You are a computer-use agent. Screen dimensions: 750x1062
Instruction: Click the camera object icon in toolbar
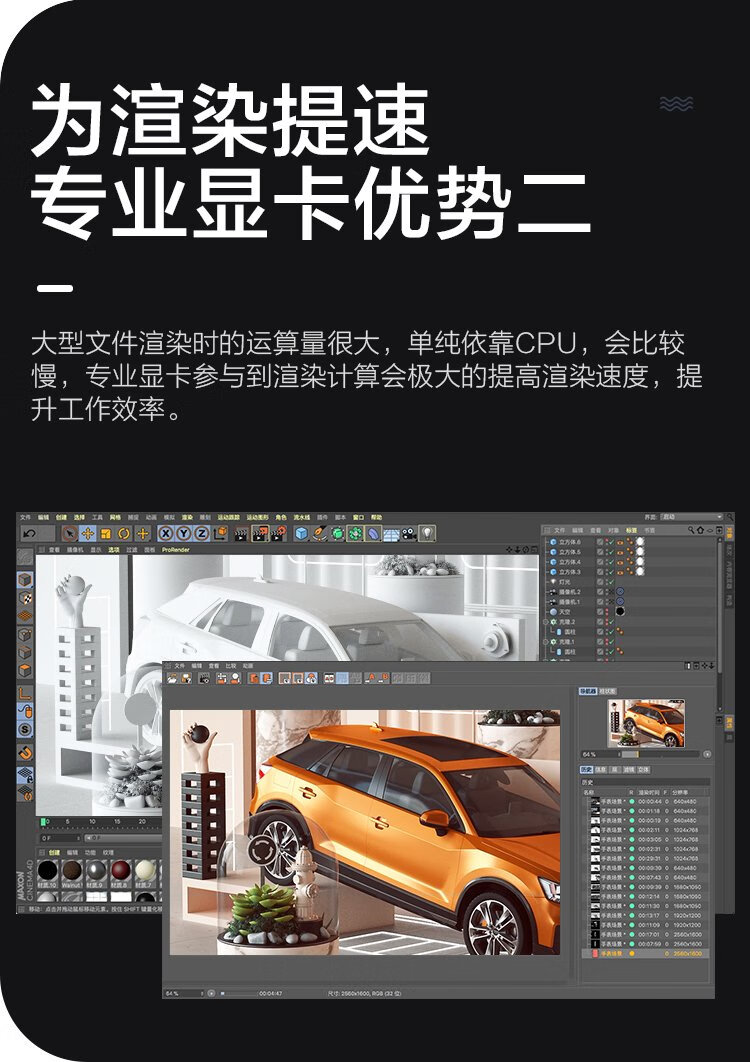point(409,534)
